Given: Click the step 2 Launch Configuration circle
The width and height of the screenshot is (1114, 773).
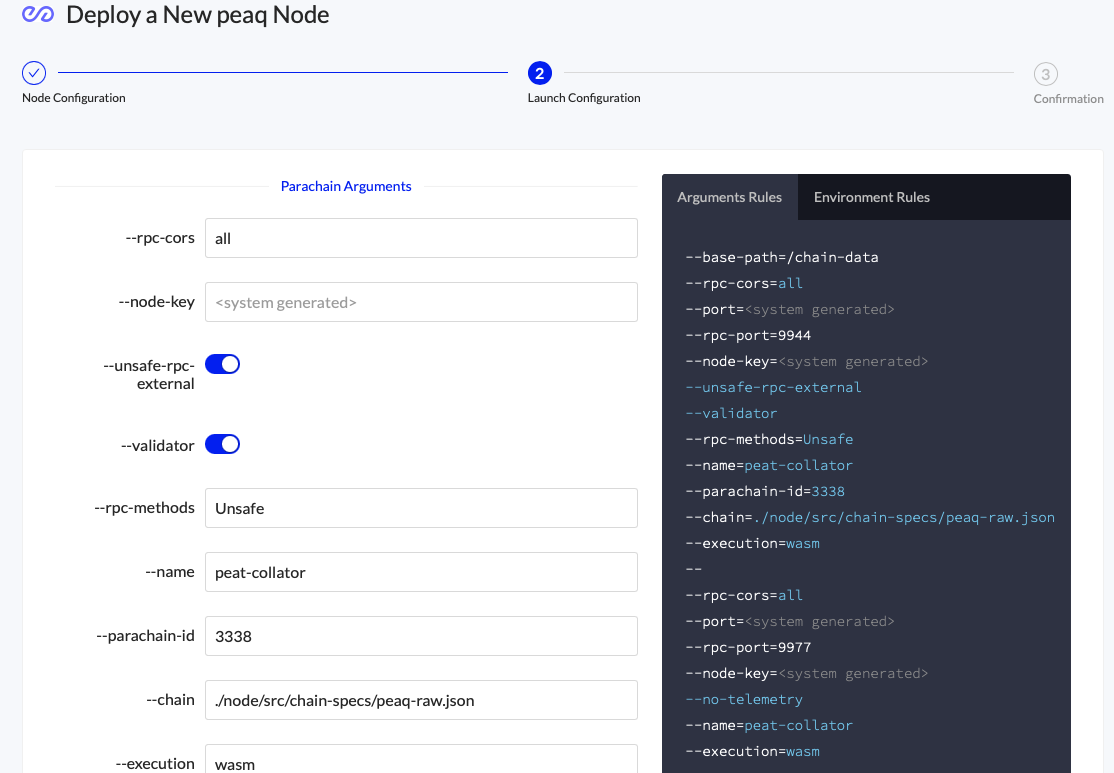Looking at the screenshot, I should pyautogui.click(x=539, y=73).
